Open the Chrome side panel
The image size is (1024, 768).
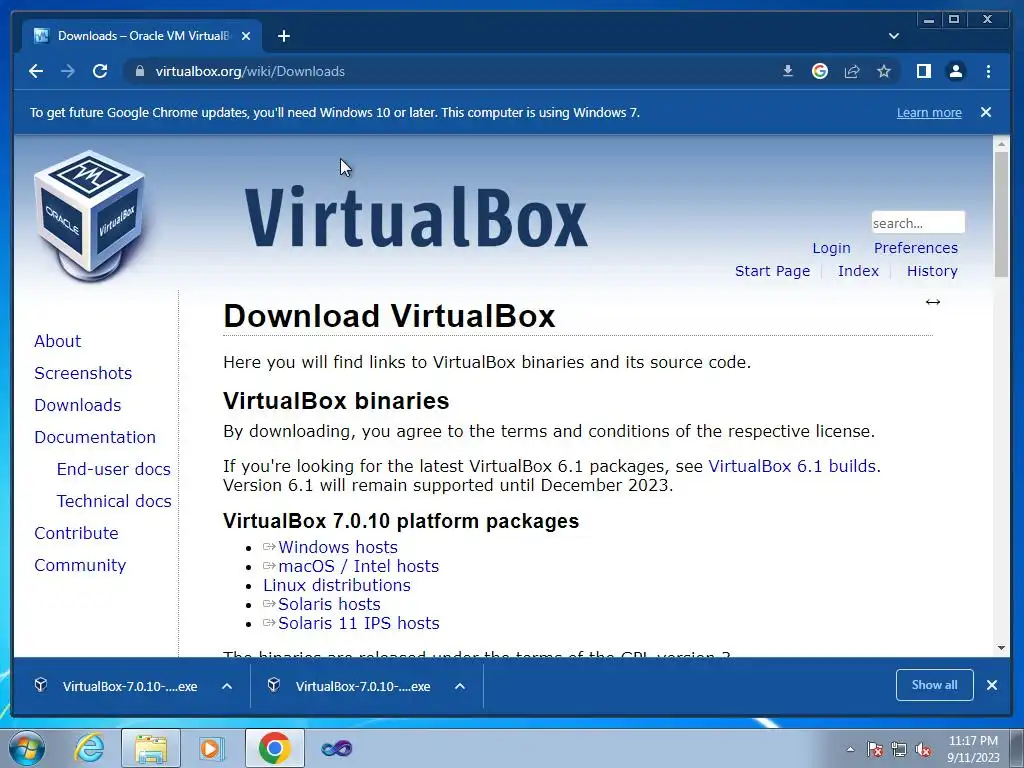coord(923,71)
